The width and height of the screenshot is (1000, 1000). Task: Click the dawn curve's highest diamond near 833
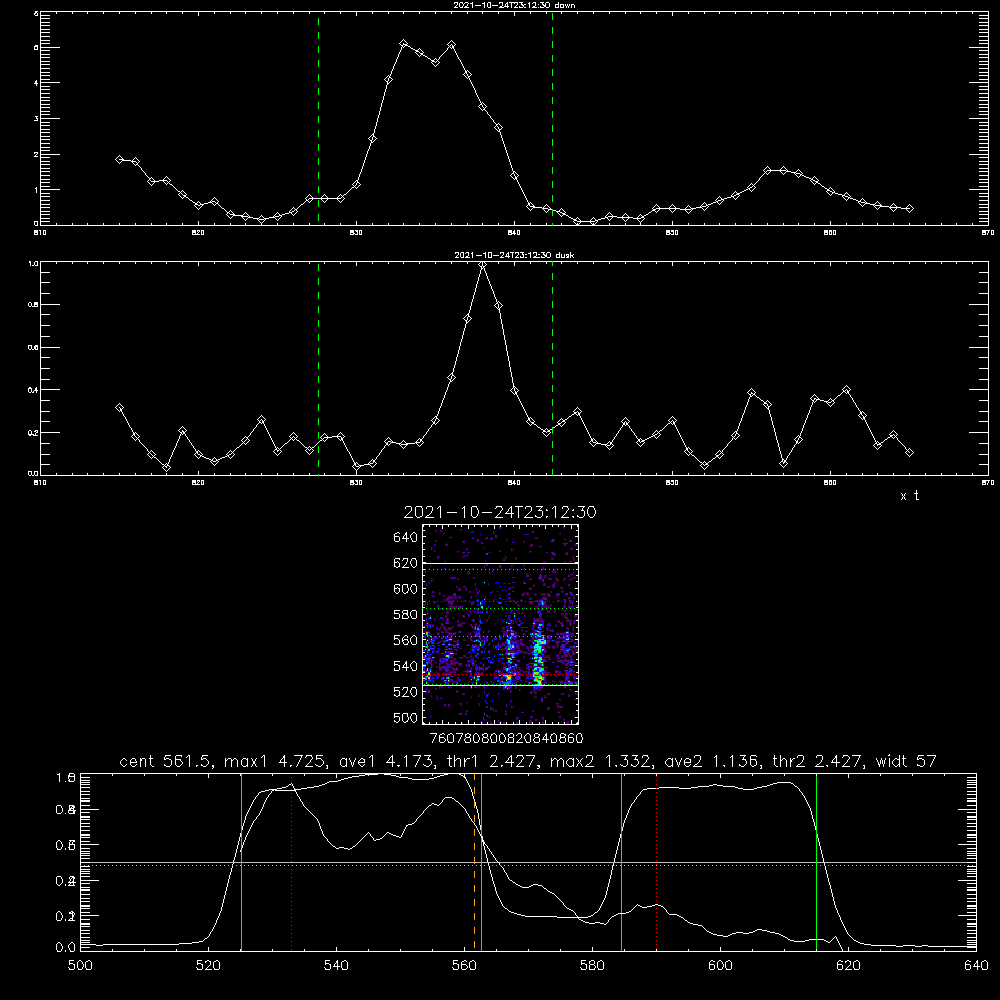pyautogui.click(x=404, y=43)
